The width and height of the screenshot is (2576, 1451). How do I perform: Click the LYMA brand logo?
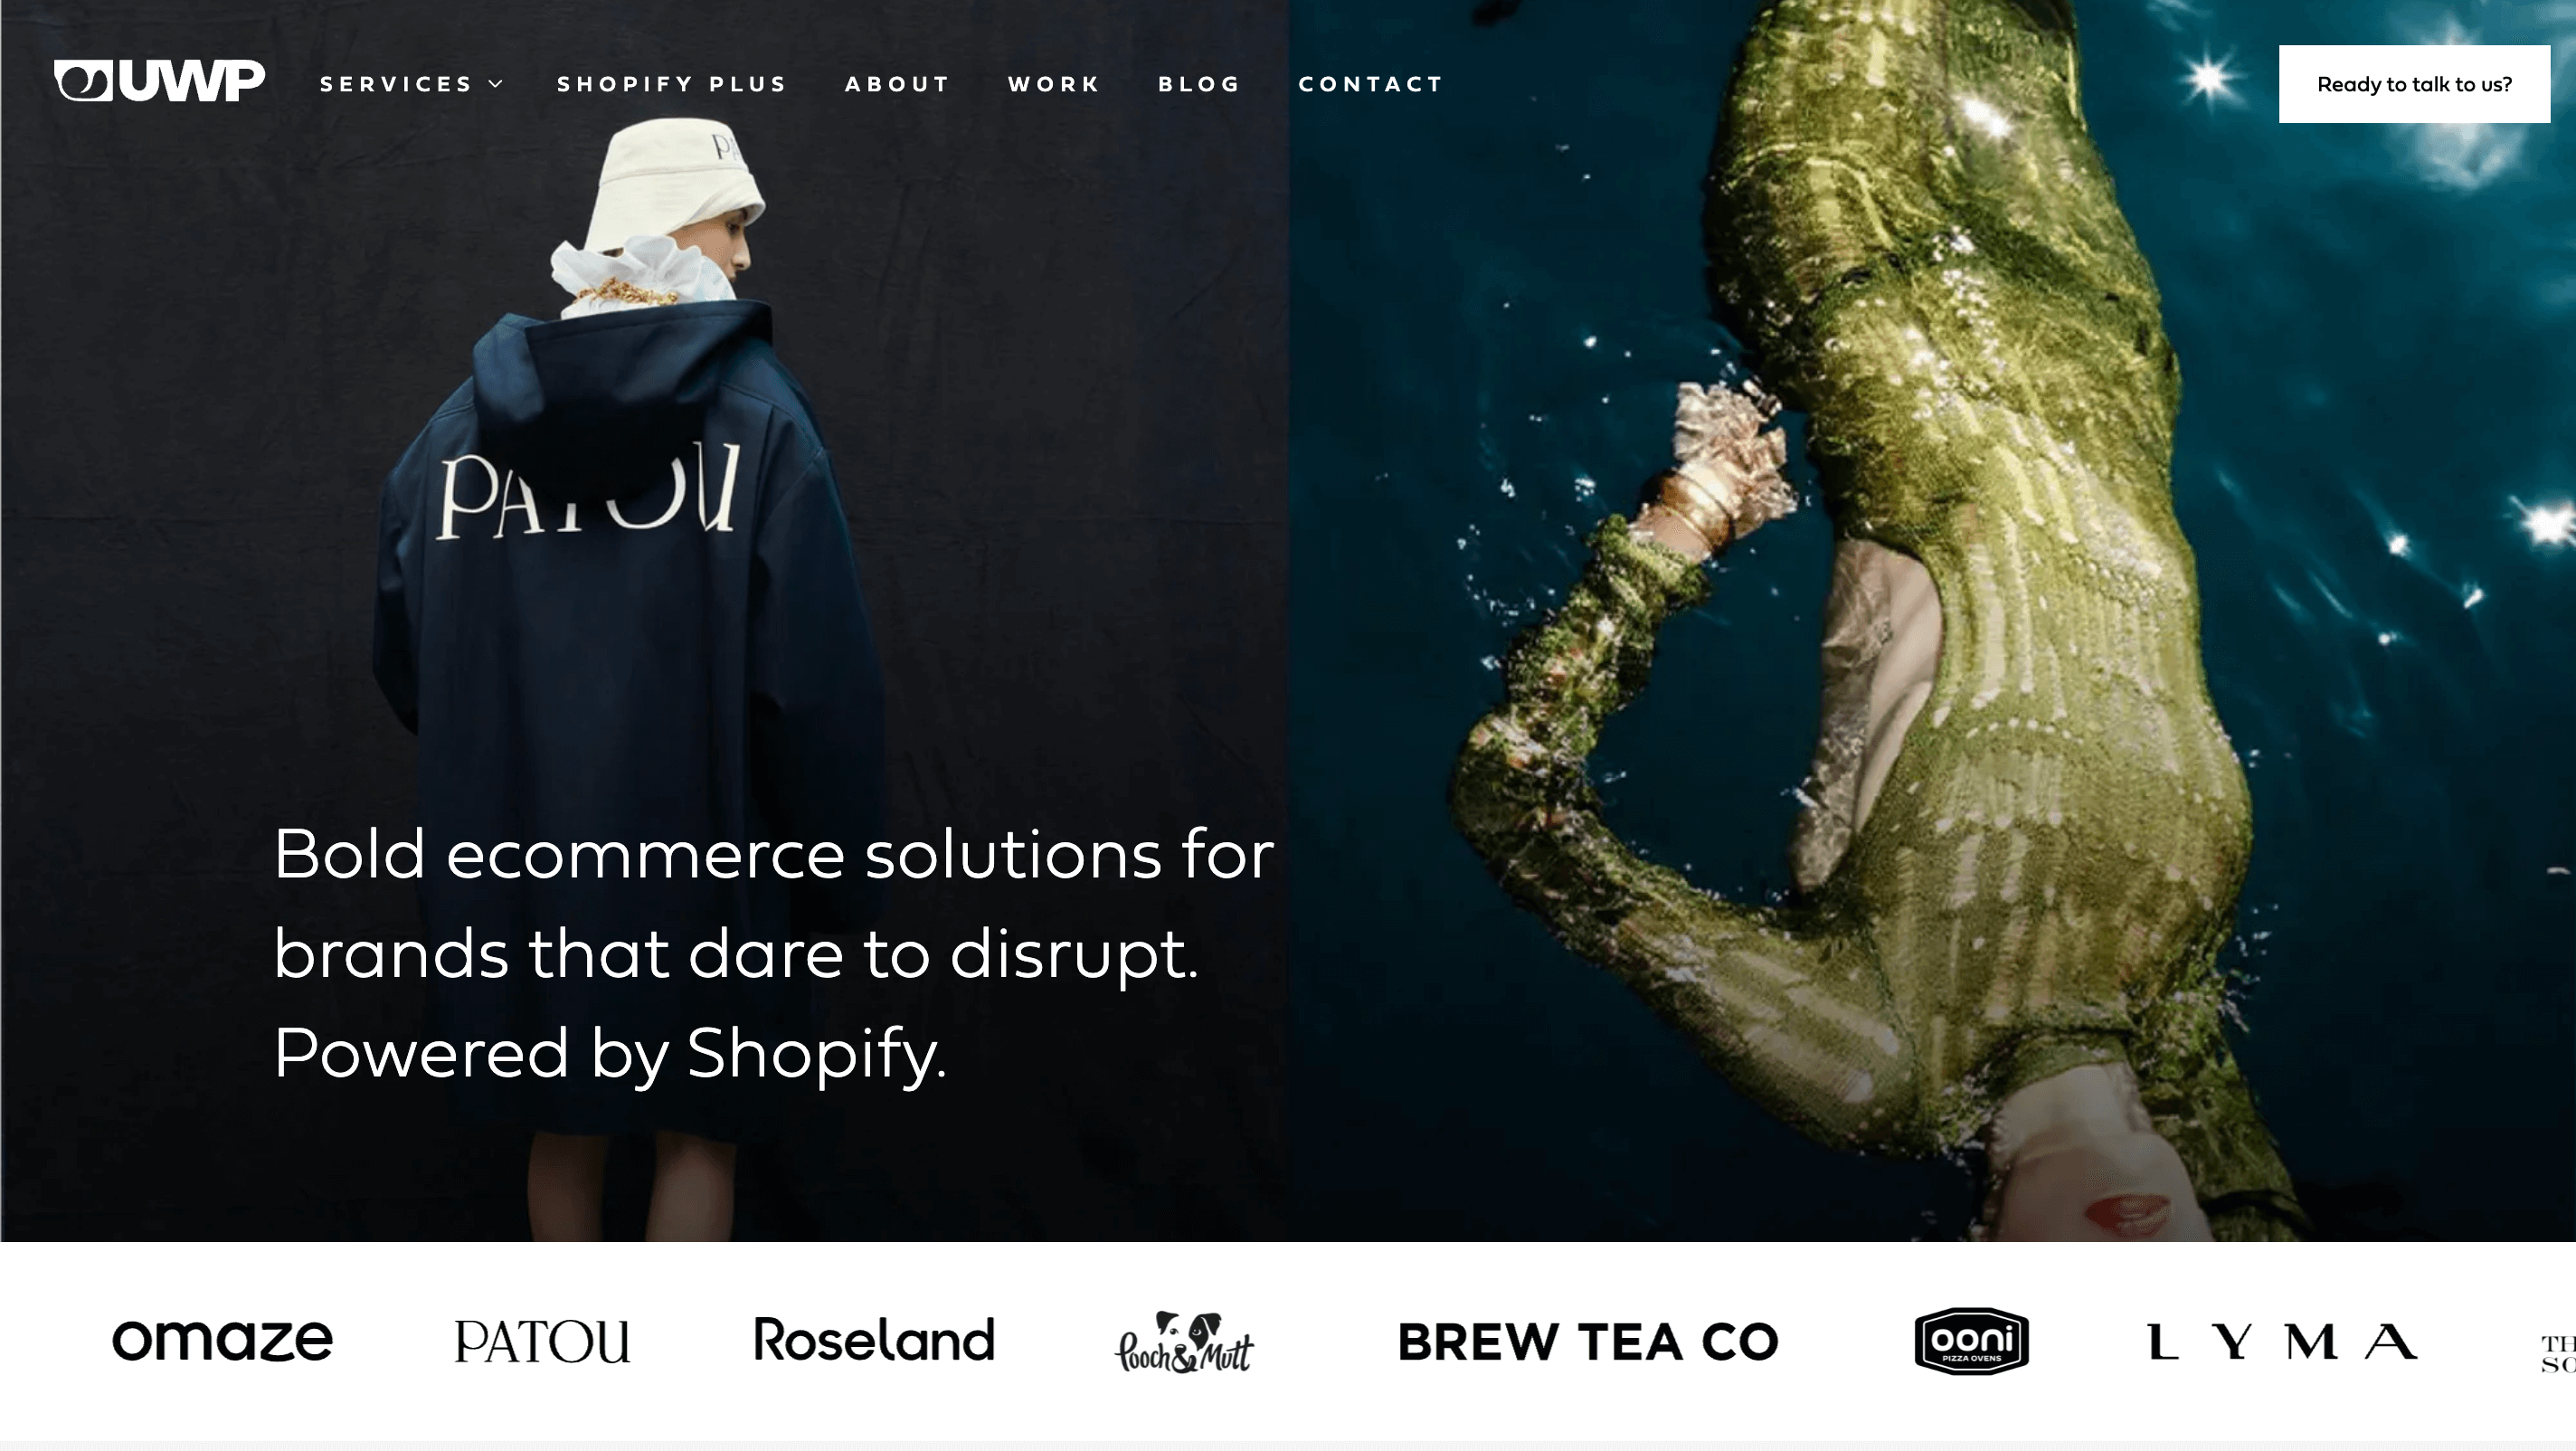point(2283,1342)
